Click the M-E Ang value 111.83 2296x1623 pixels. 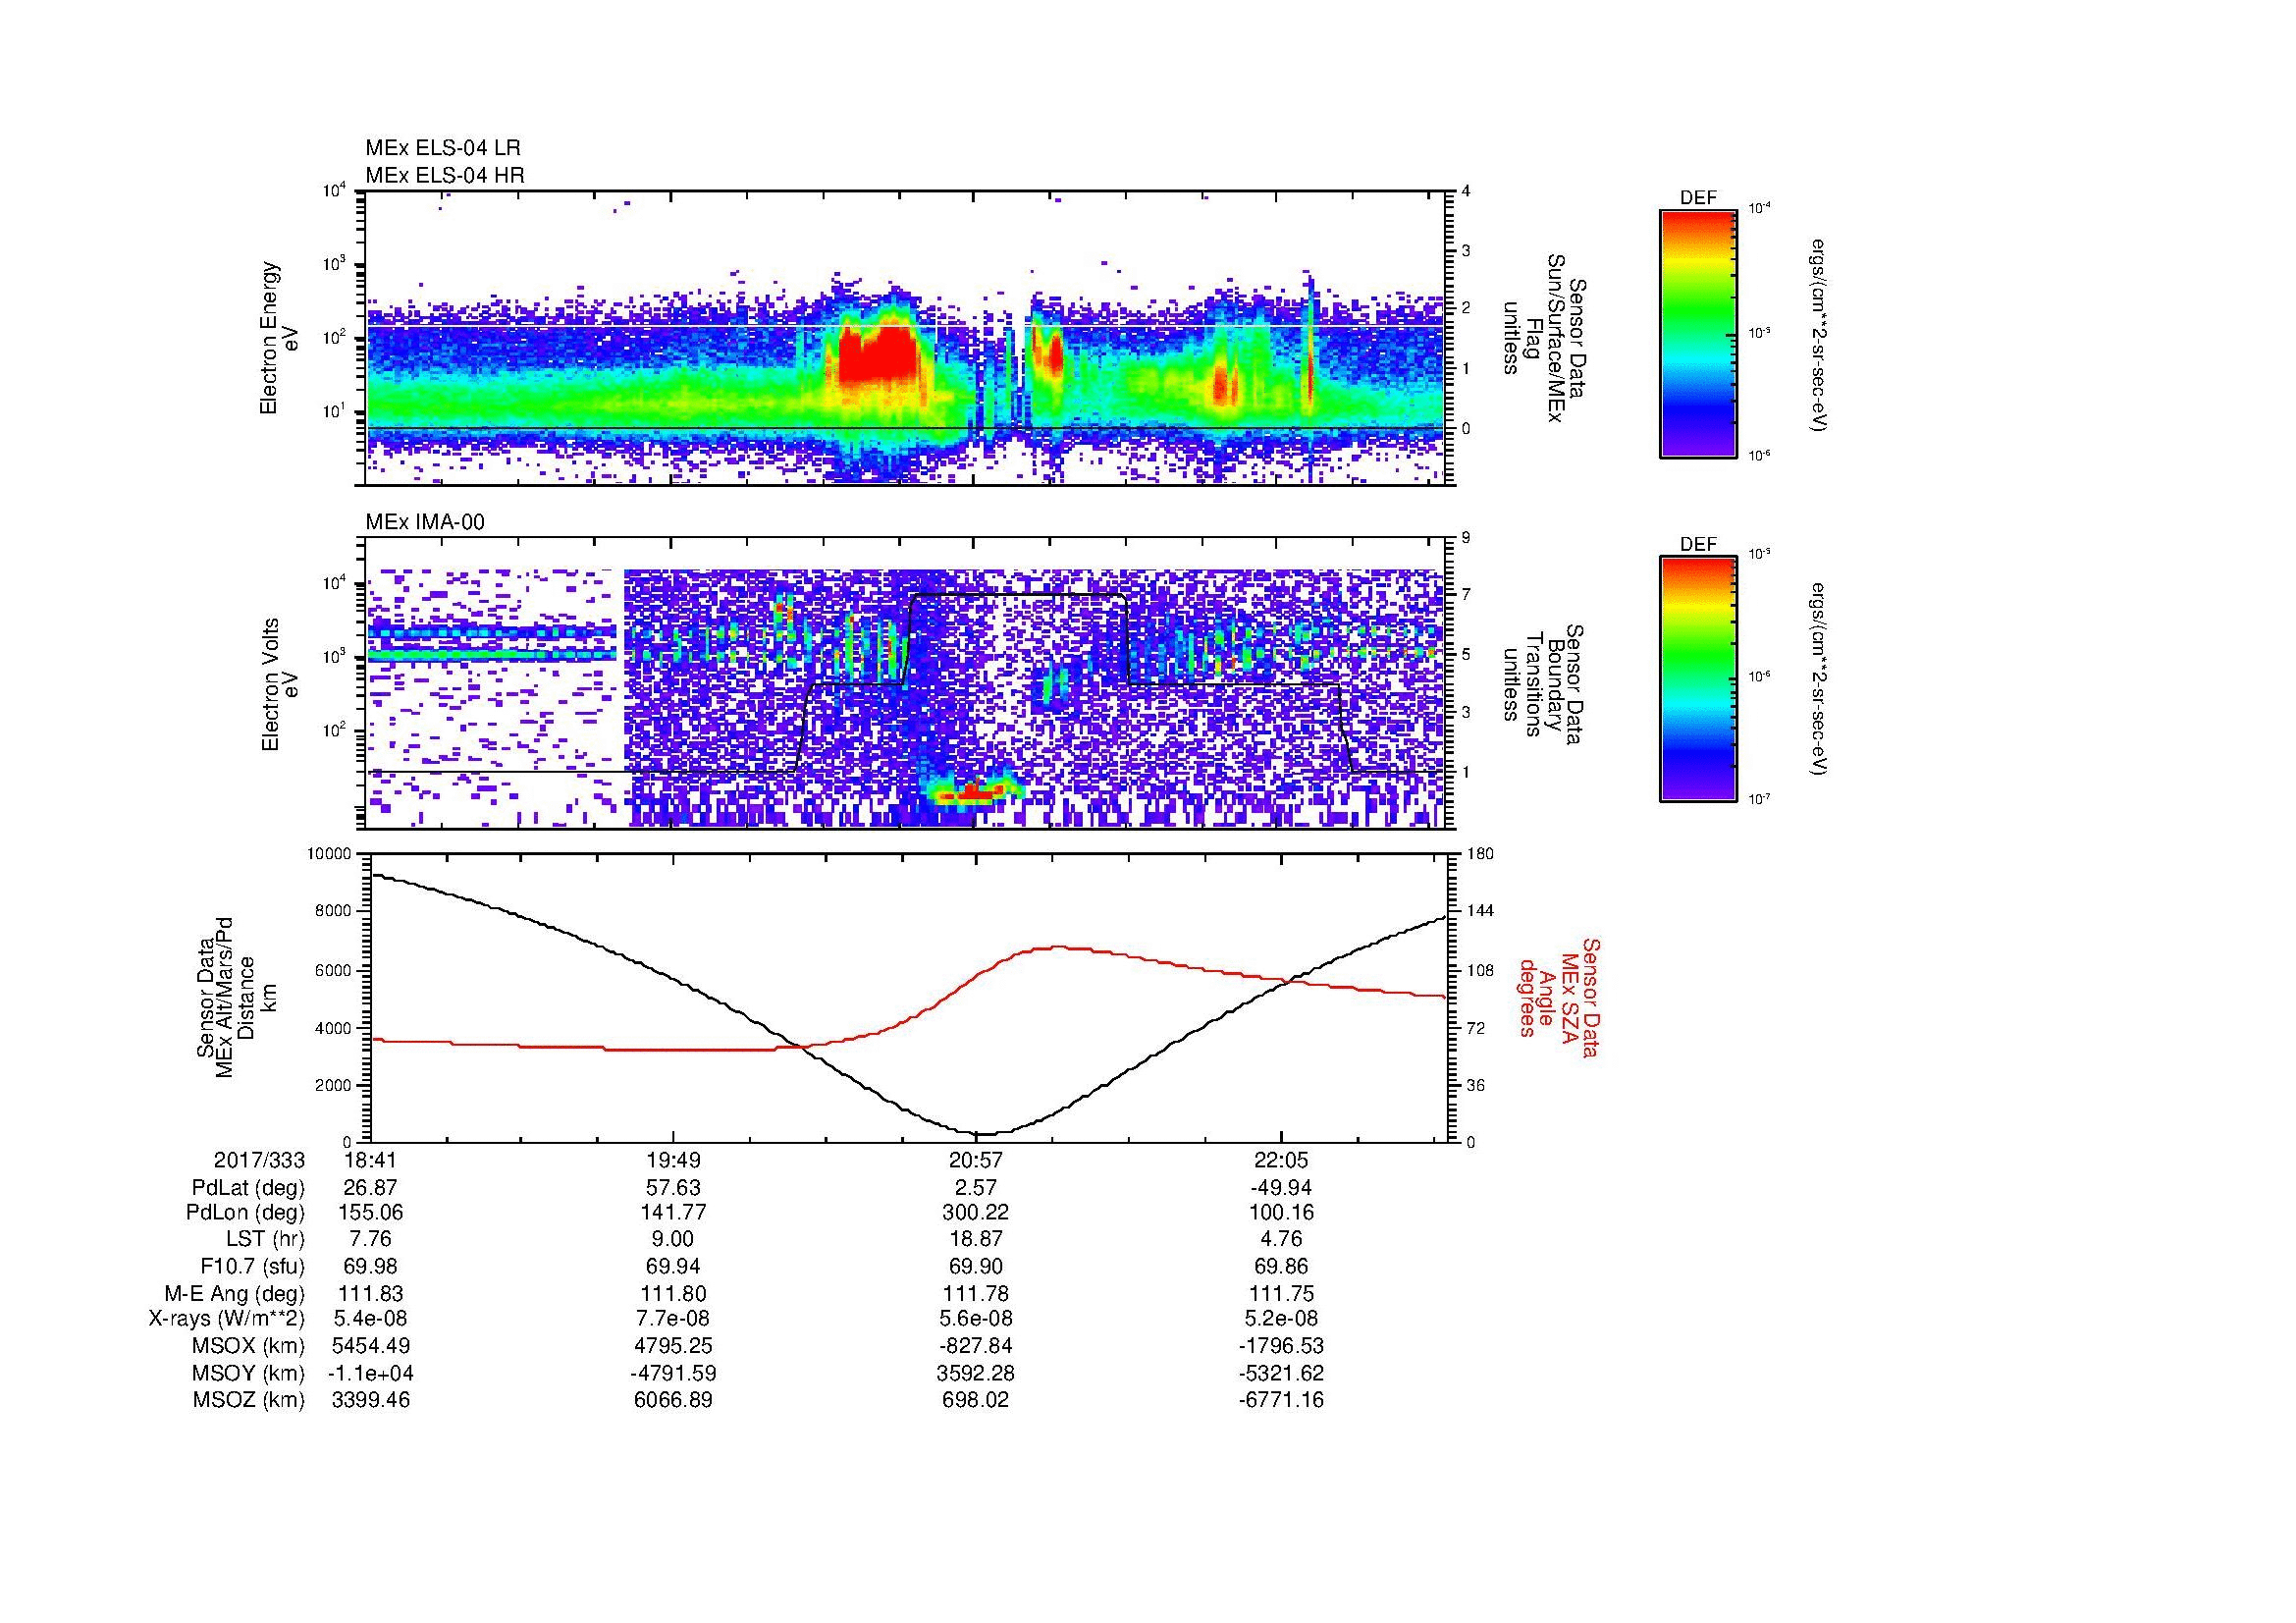(x=371, y=1294)
